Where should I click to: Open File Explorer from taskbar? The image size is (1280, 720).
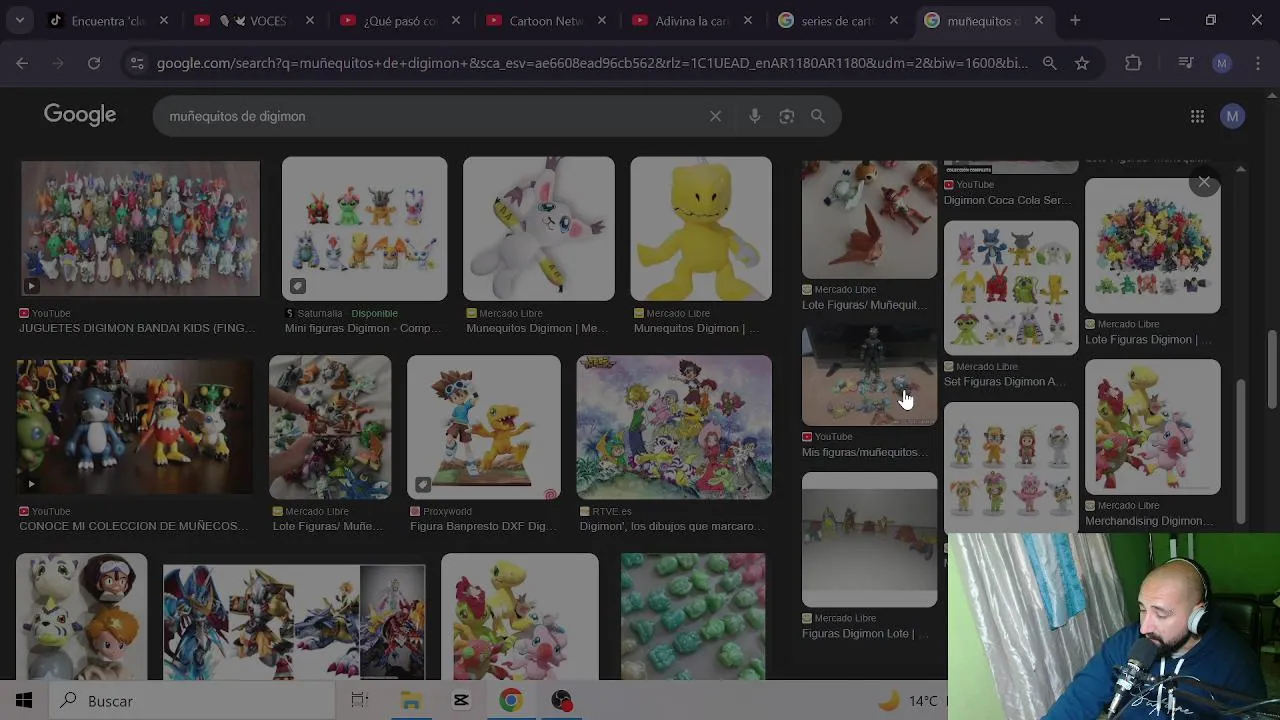point(411,701)
